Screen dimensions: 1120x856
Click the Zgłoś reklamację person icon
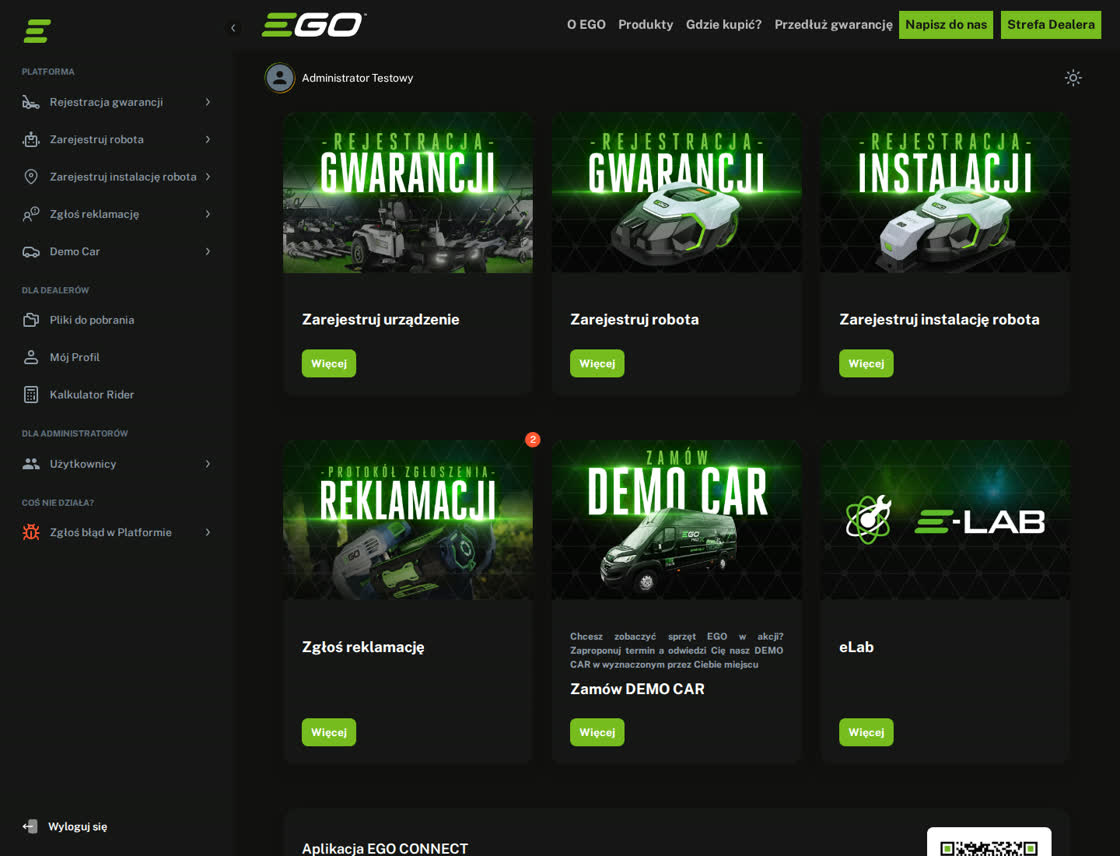tap(31, 214)
